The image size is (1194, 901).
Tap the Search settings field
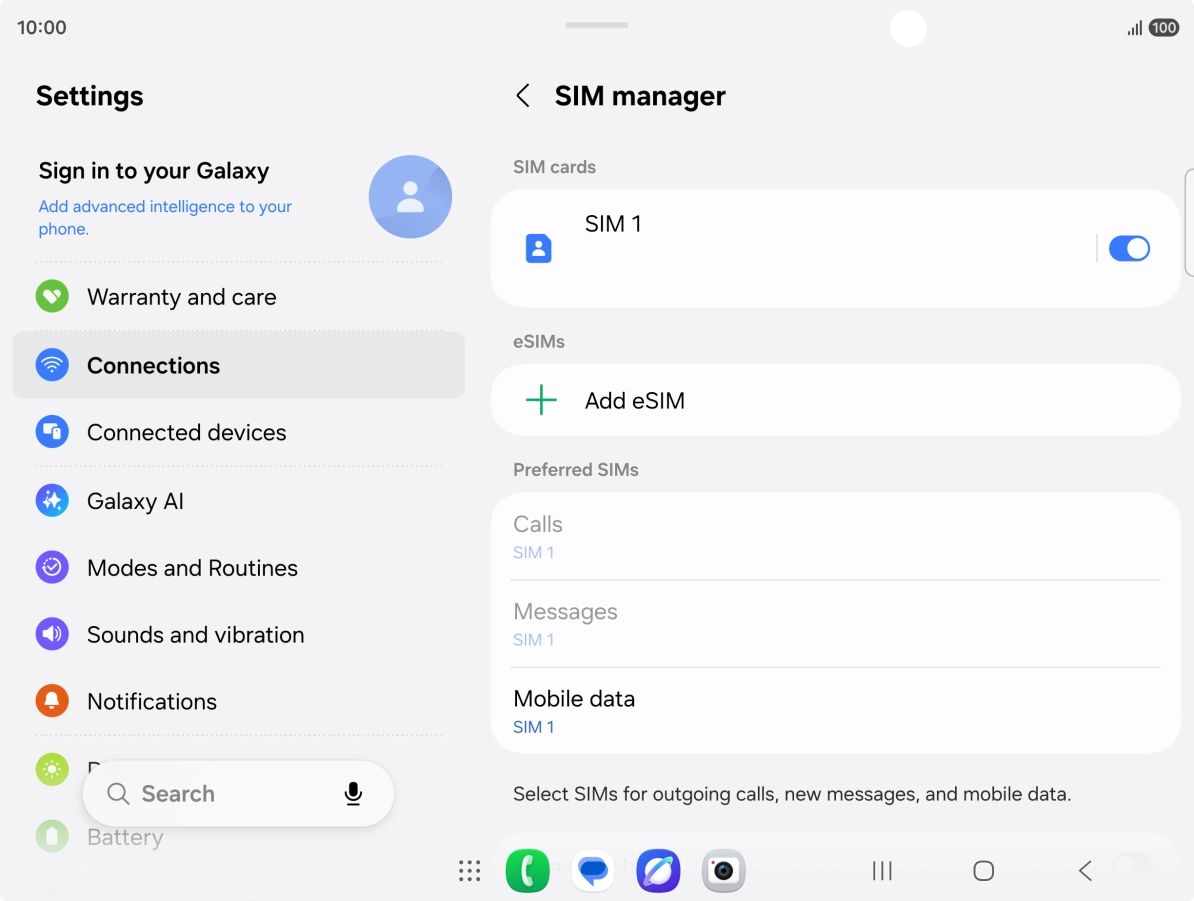[238, 794]
